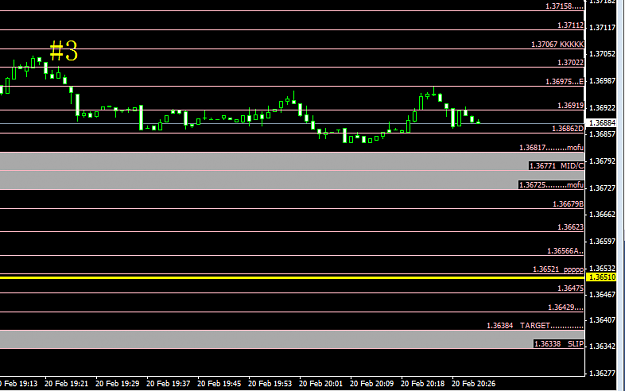
Task: Click the 20 Feb 19:37 time label
Action: click(168, 383)
